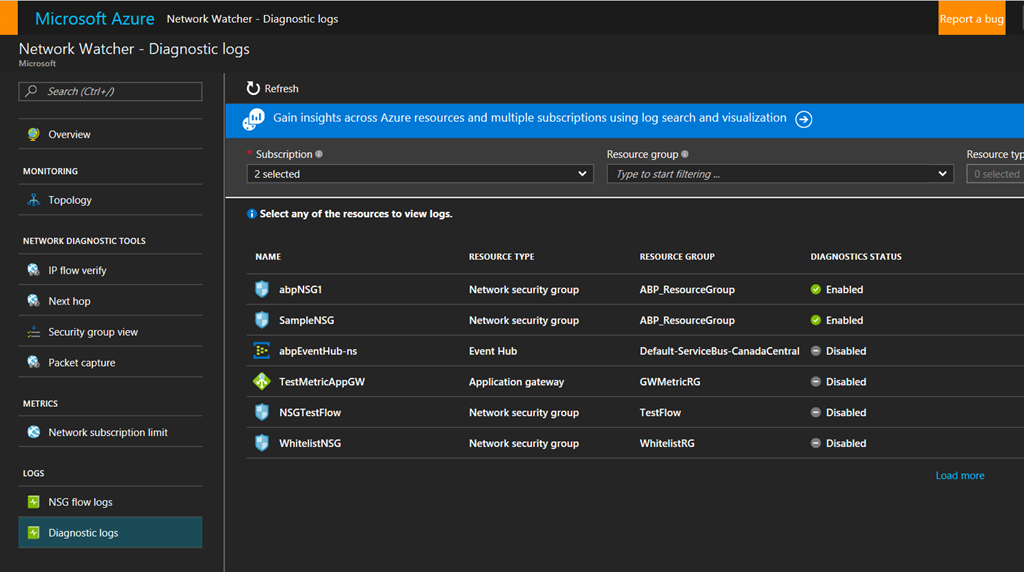Click Default-ServiceBus-CanadaCentral resource group cell
Image resolution: width=1024 pixels, height=572 pixels.
click(720, 351)
